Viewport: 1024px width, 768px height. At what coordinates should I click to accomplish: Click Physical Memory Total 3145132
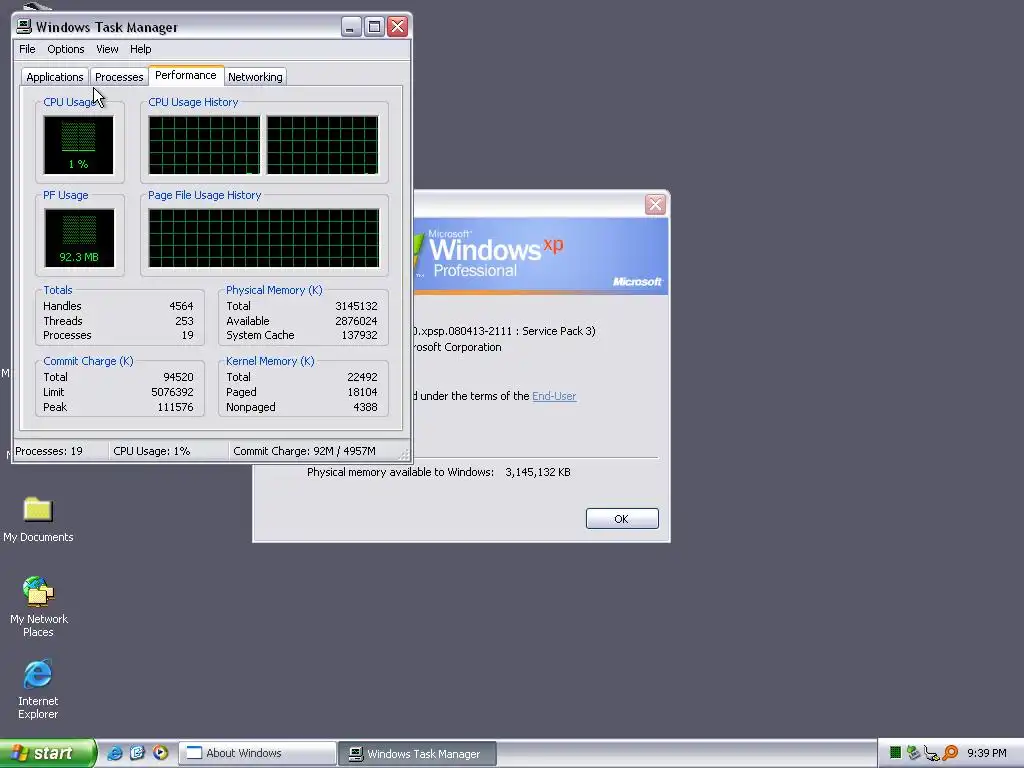click(356, 306)
